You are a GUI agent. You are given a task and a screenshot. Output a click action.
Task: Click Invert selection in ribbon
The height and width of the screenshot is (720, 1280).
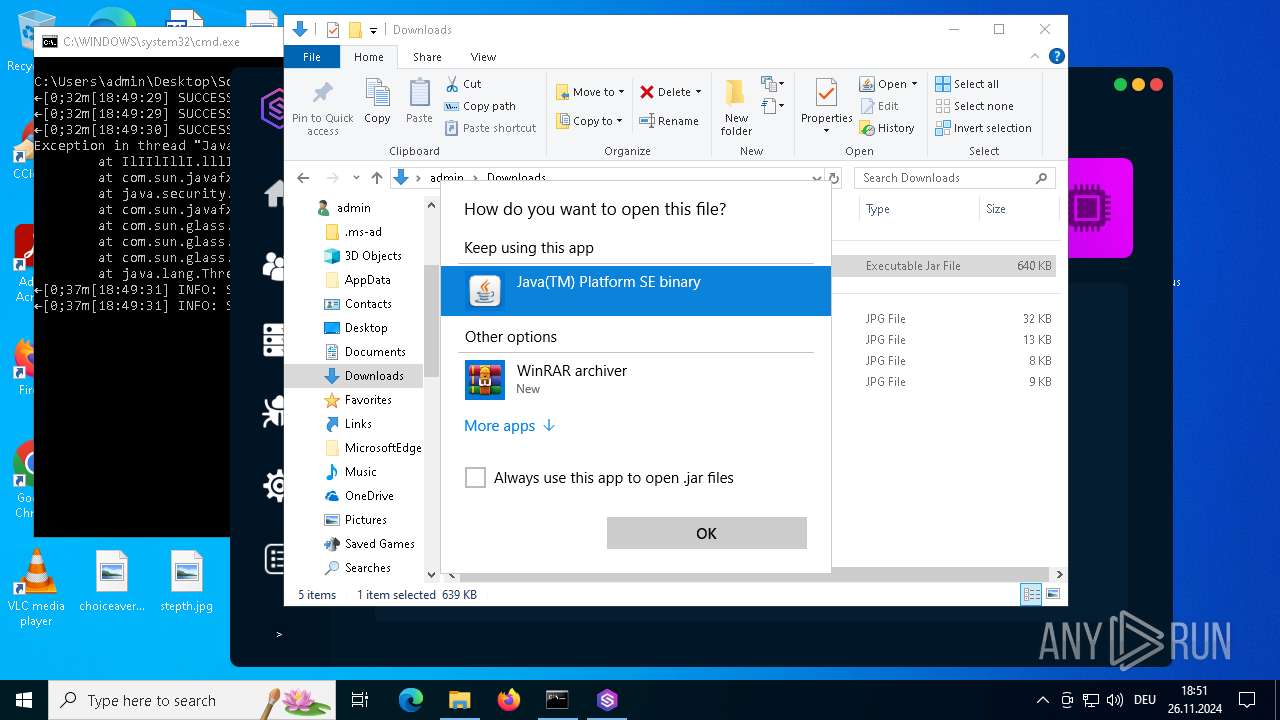pyautogui.click(x=983, y=128)
